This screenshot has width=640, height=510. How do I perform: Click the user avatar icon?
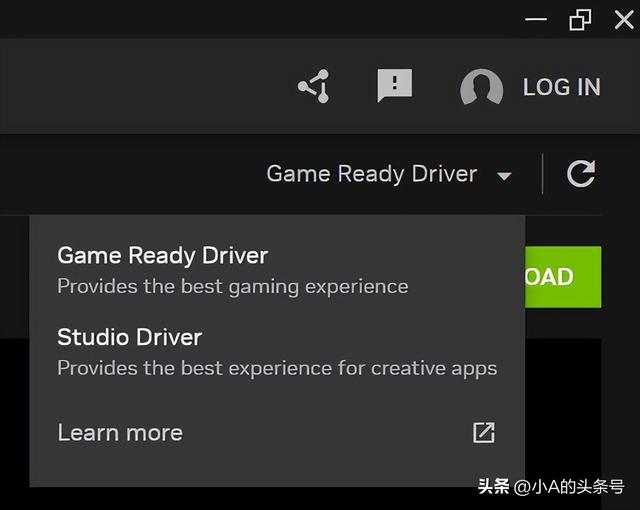point(481,88)
